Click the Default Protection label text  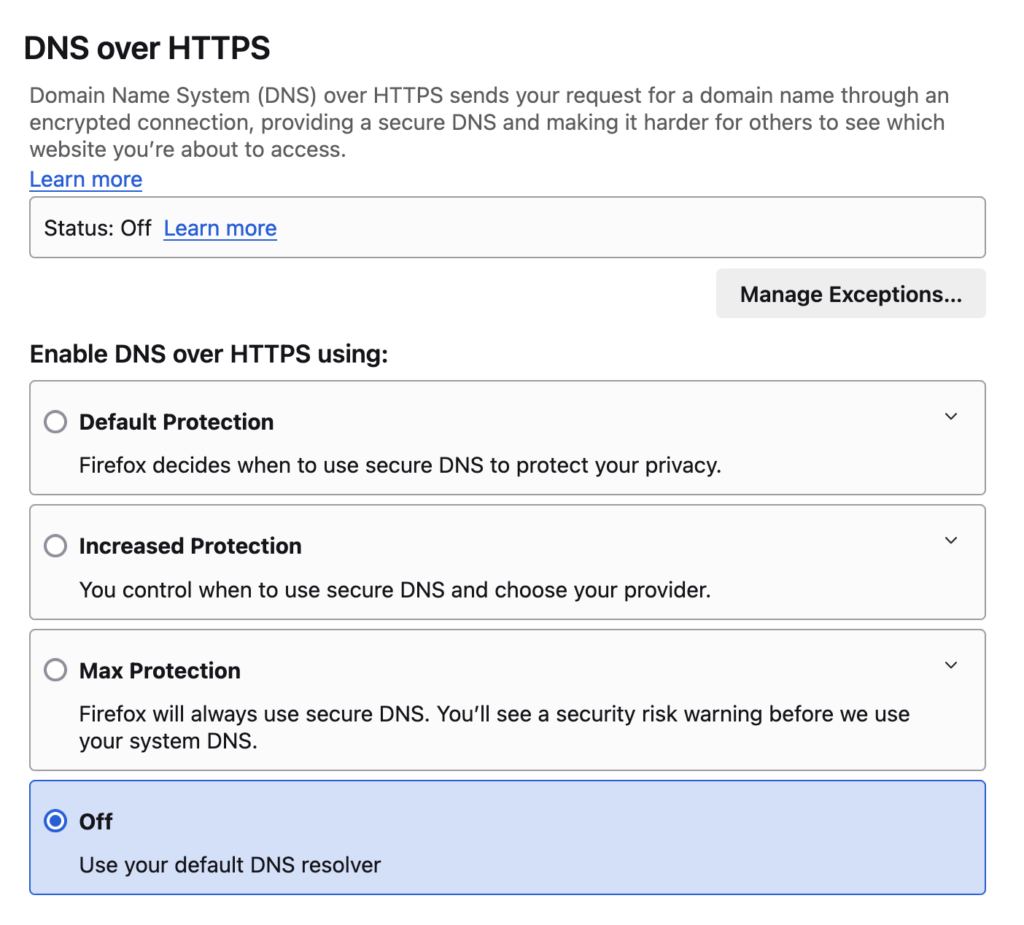click(176, 422)
